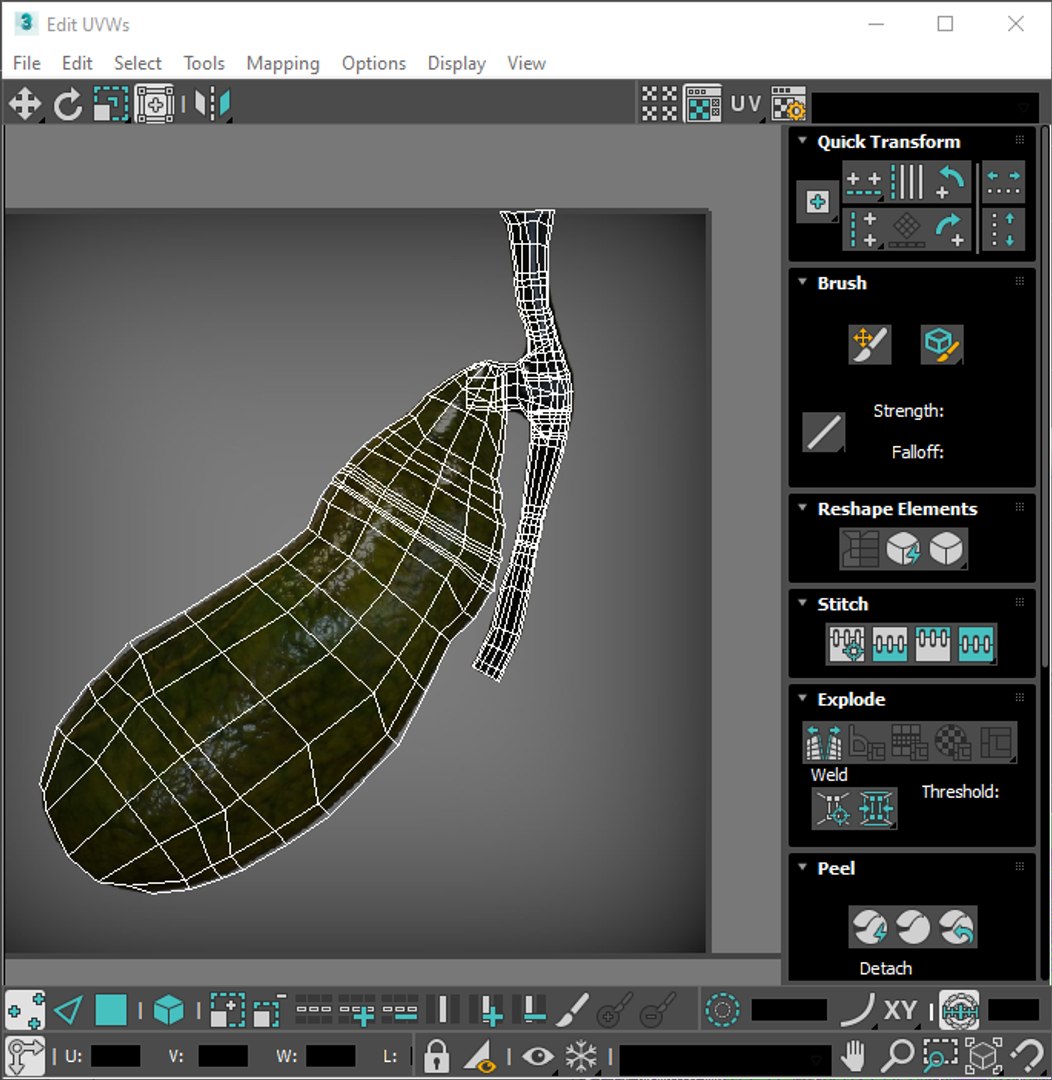Screen dimensions: 1052x1080
Task: Select the Paint Move brush
Action: (x=869, y=344)
